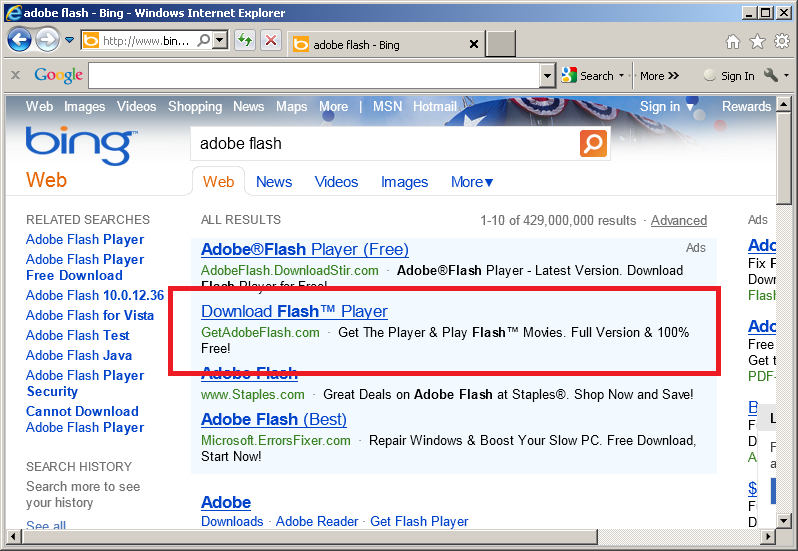Viewport: 798px width, 551px height.
Task: Select 'Adobe Flash Player Free Download' search
Action: pyautogui.click(x=85, y=267)
